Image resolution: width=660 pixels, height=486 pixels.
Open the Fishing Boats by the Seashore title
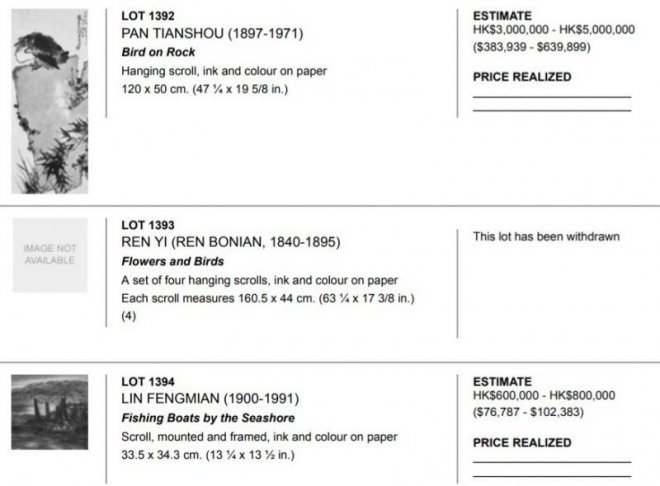point(208,418)
